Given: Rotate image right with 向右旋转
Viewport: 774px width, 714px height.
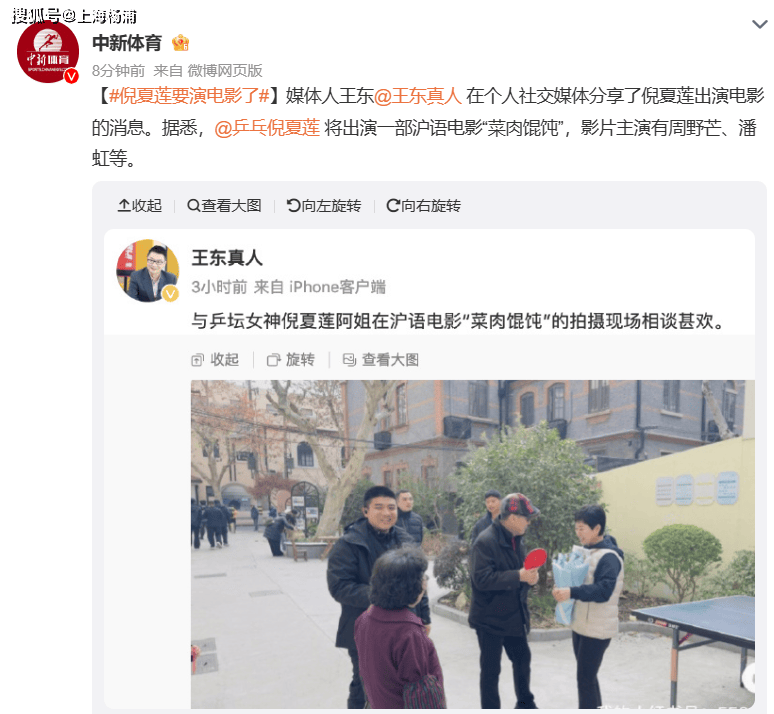Looking at the screenshot, I should (424, 205).
